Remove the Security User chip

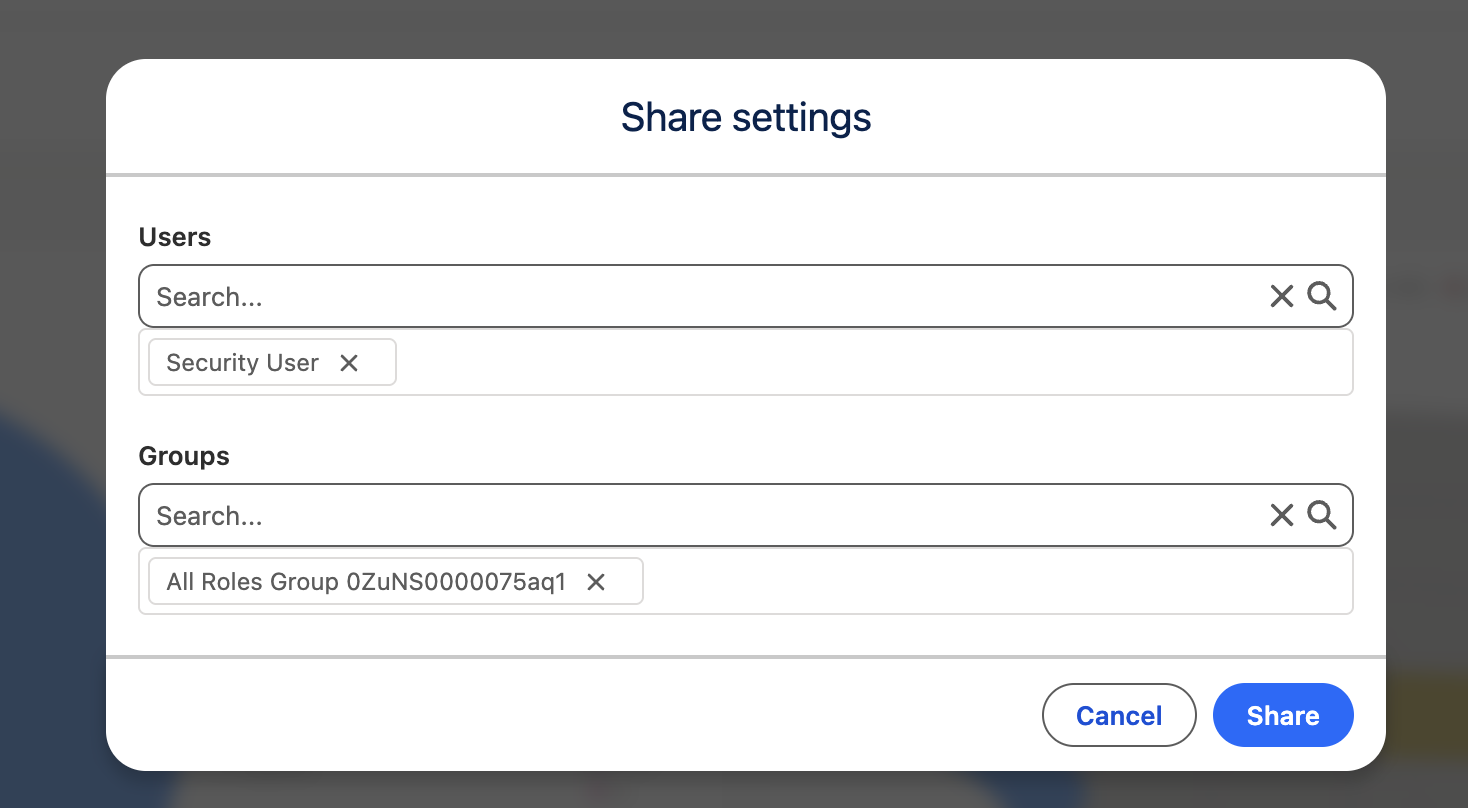click(x=349, y=363)
